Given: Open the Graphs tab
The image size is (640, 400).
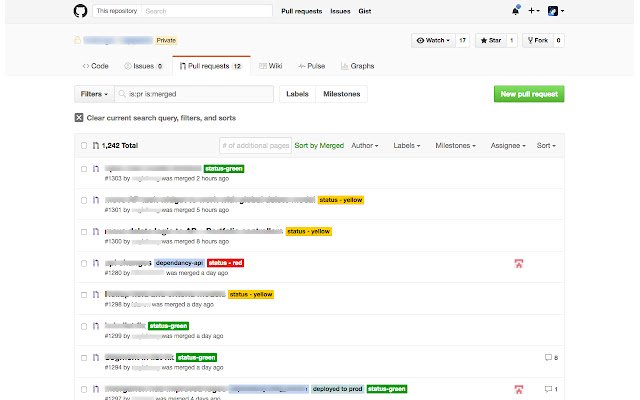Looking at the screenshot, I should point(358,66).
